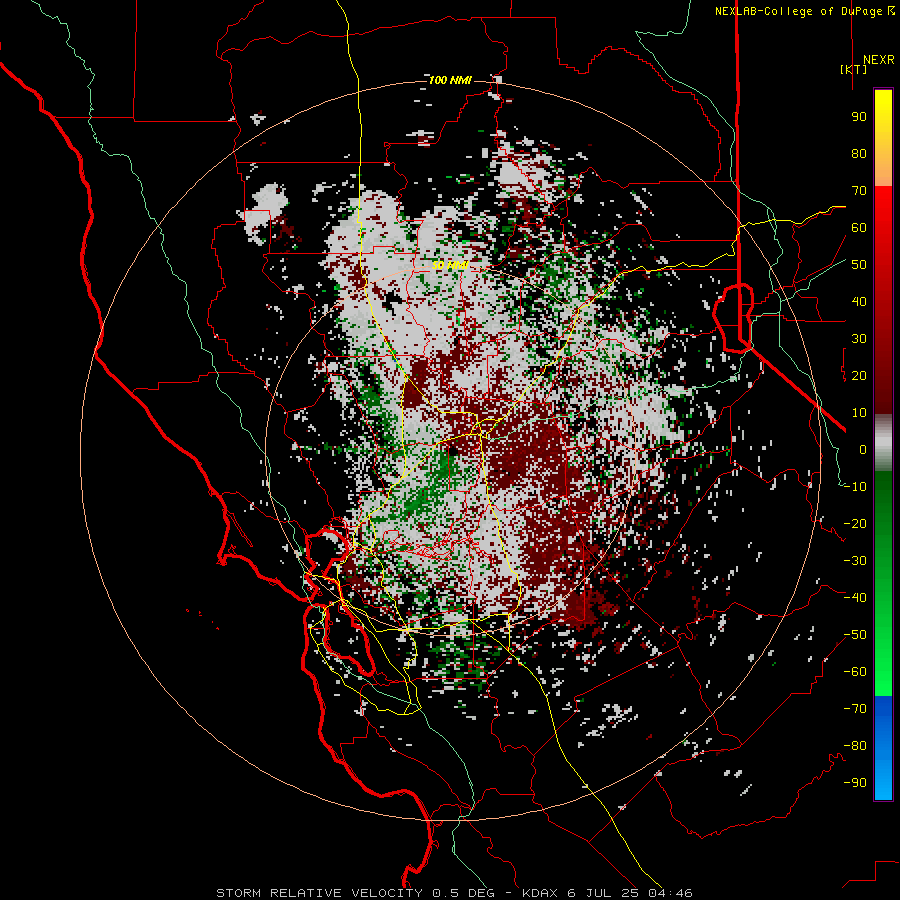Click the -20 scale value
This screenshot has height=900, width=900.
855,523
